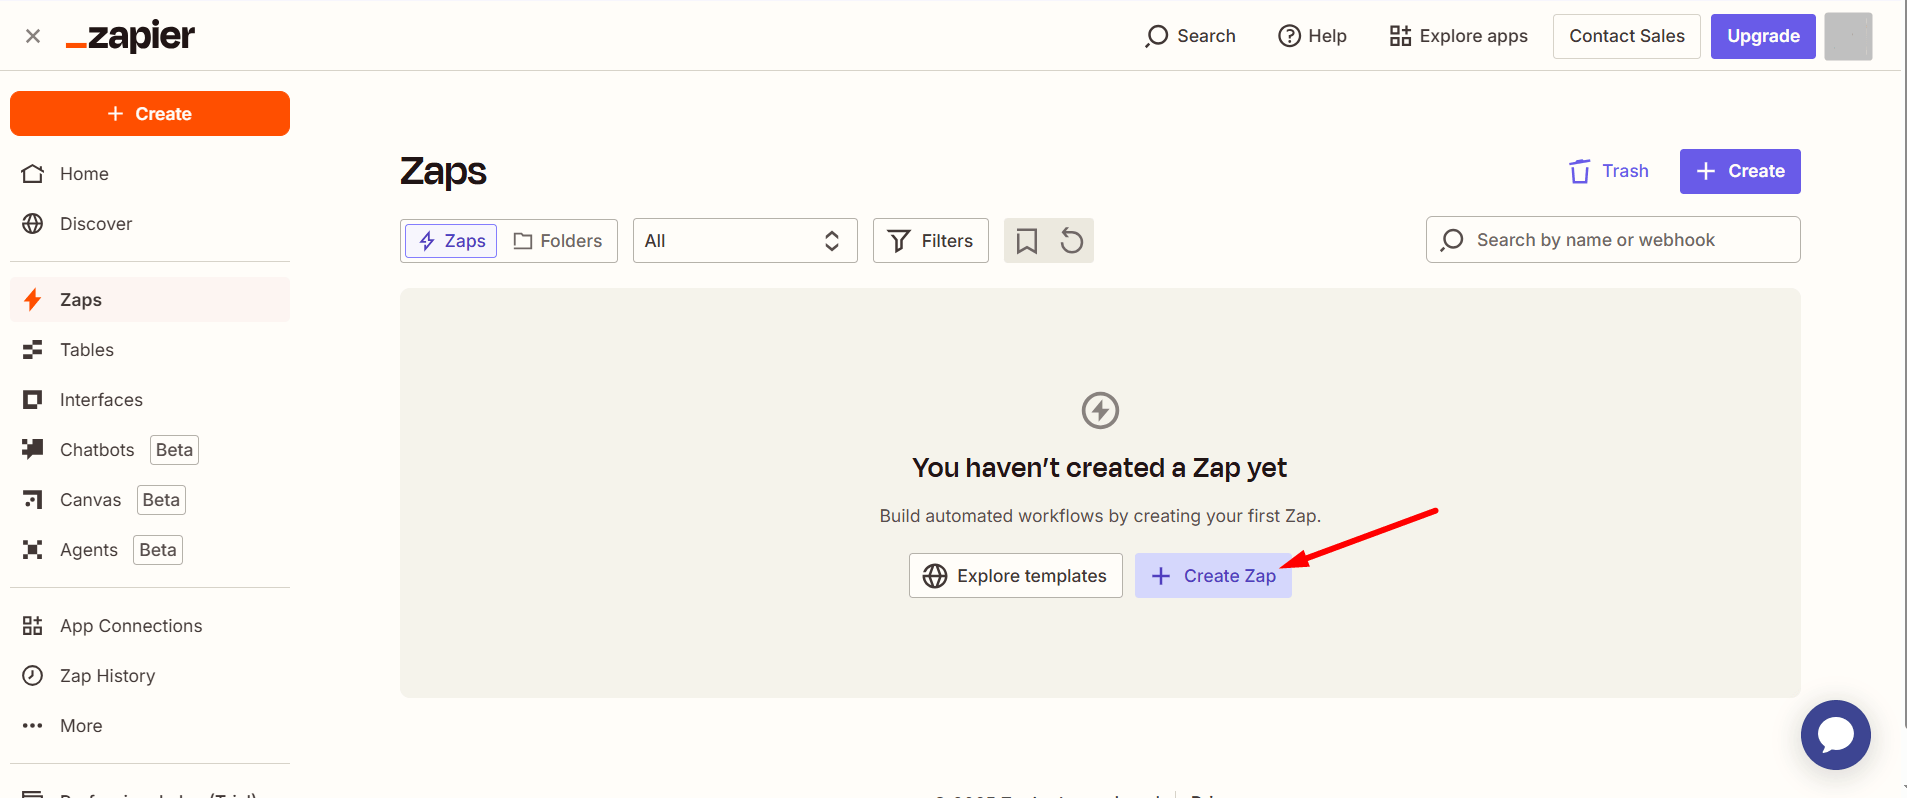
Task: Click the 'You haven't created a Zap yet' heading
Action: 1100,468
